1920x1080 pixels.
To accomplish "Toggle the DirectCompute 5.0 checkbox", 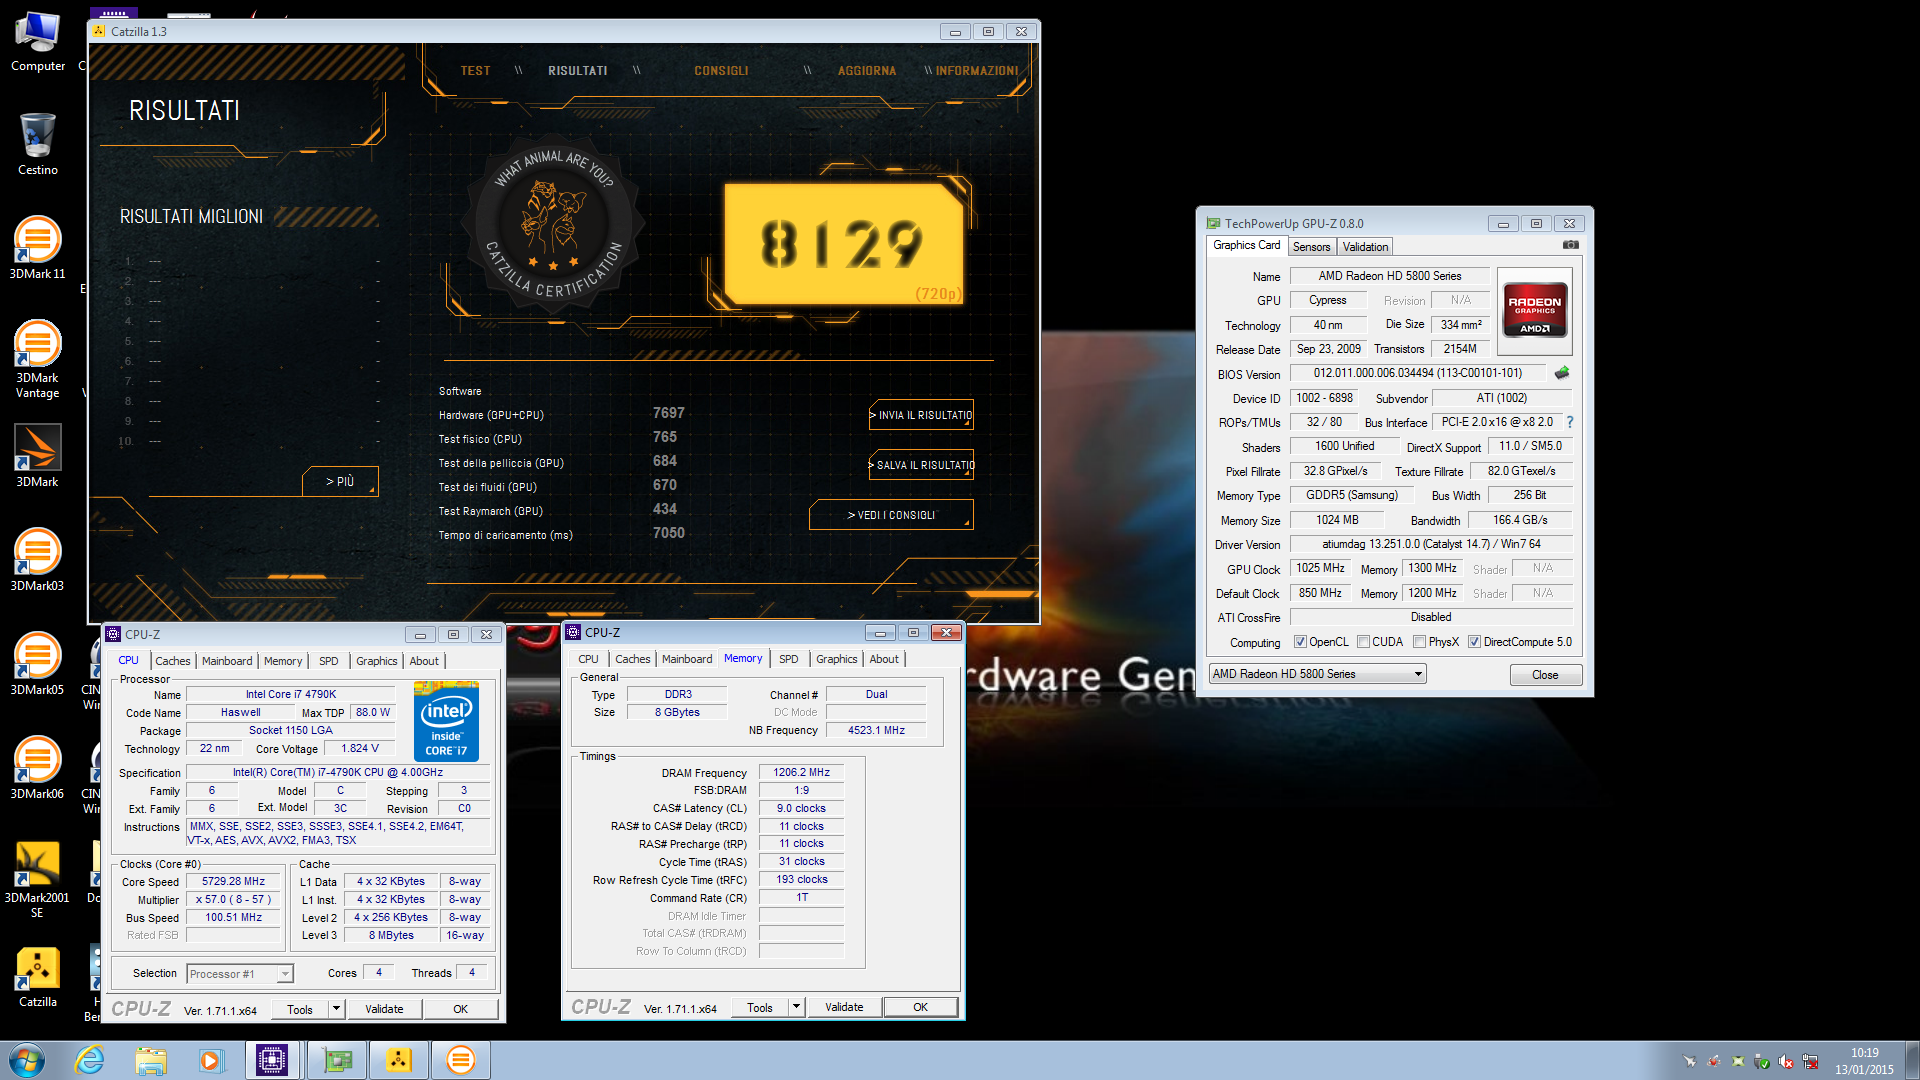I will pos(1474,642).
